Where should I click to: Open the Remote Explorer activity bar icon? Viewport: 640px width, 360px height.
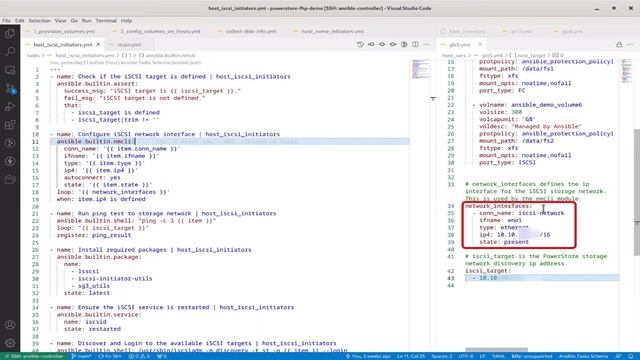click(10, 70)
